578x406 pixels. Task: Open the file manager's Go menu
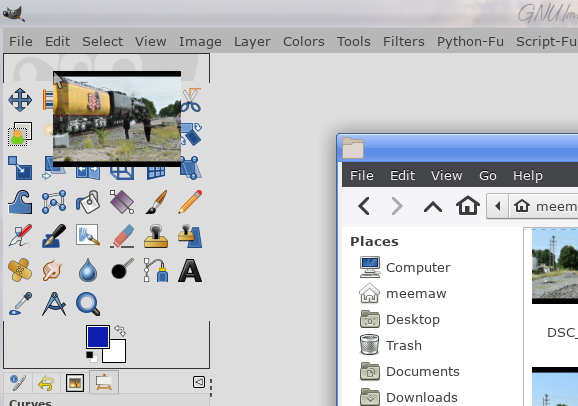[x=488, y=176]
